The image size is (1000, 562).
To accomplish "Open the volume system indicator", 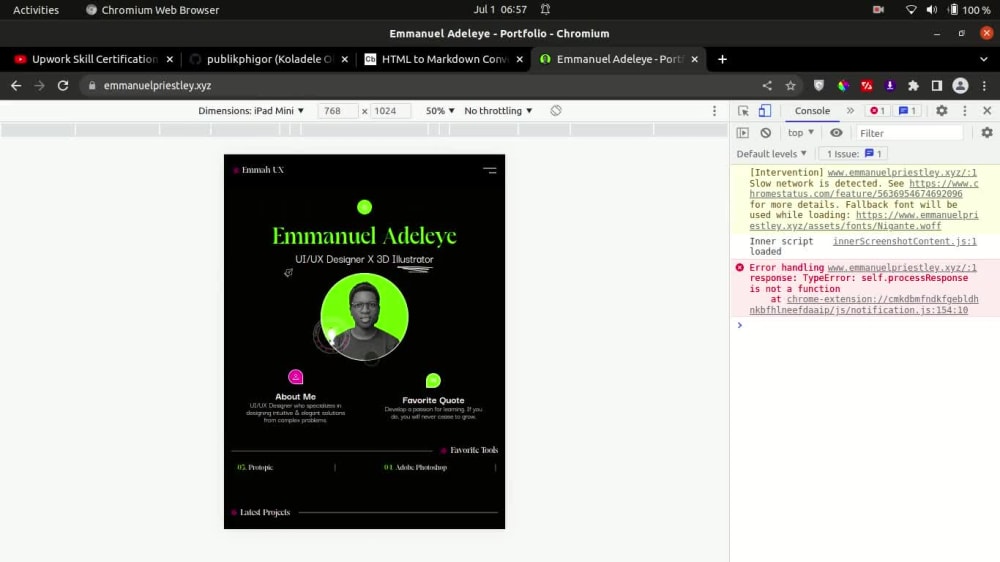I will point(932,10).
